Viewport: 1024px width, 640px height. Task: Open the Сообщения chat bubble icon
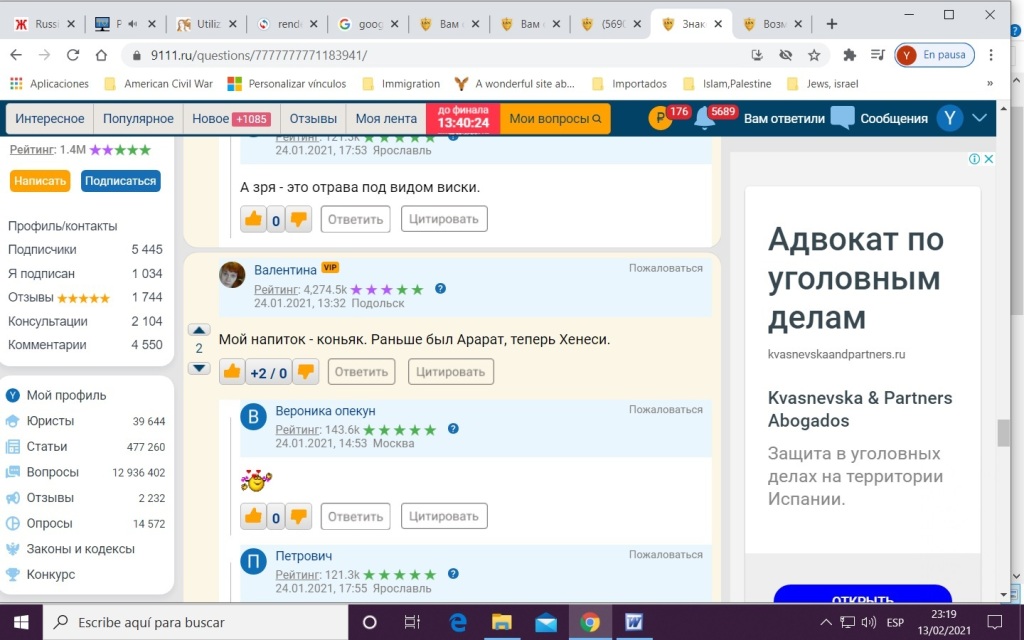click(843, 118)
